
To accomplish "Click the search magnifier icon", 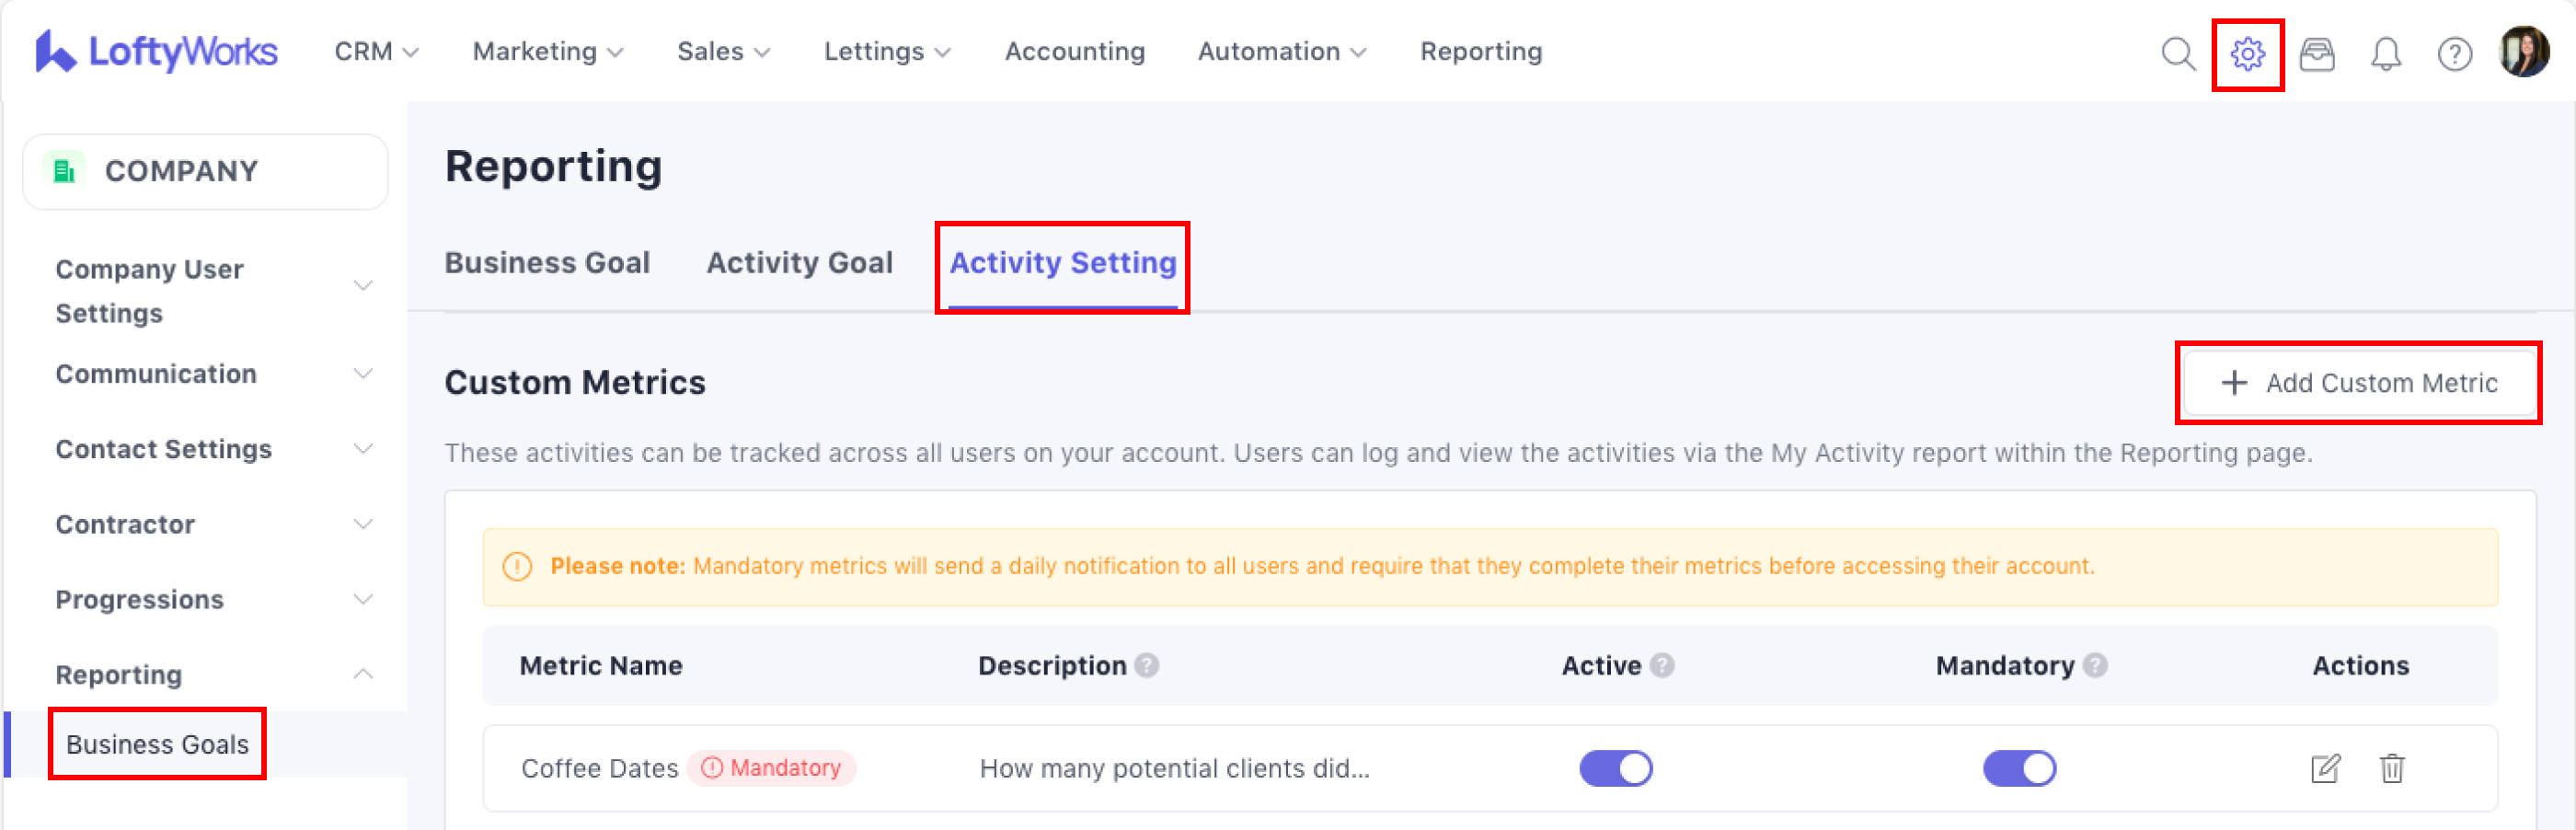I will pos(2177,53).
